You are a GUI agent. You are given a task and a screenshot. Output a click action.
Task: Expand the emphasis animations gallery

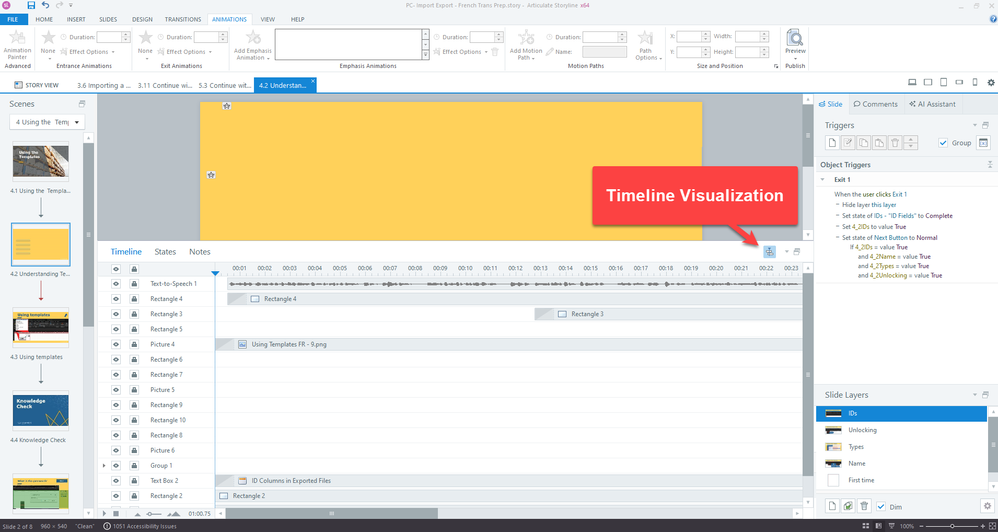425,55
